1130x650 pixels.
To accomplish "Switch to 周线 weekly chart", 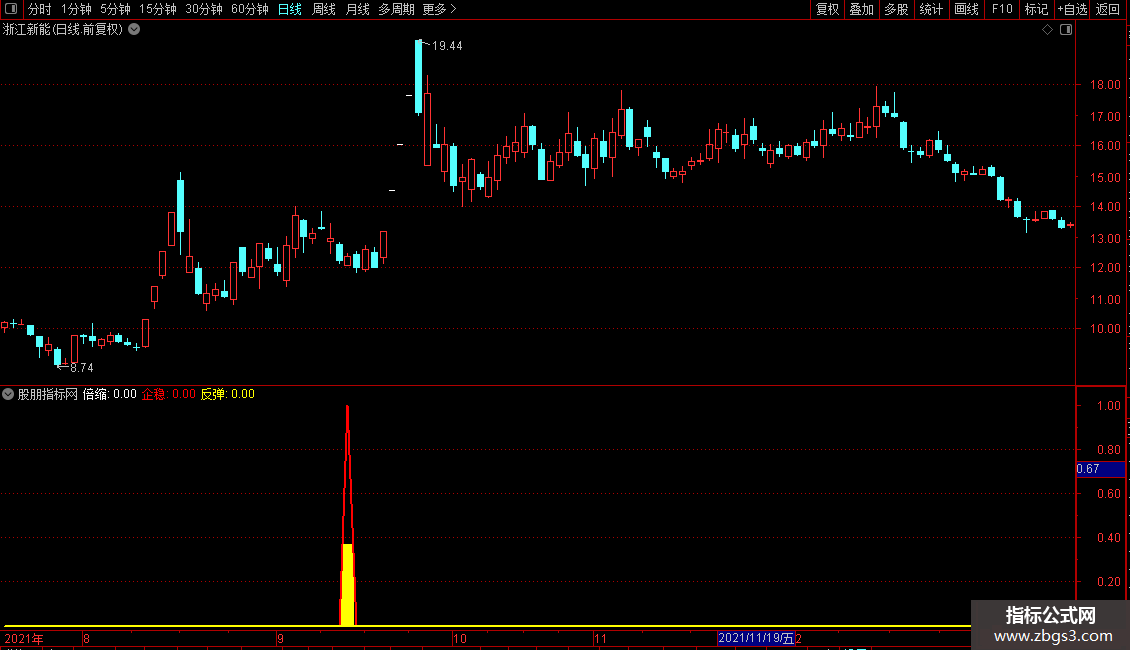I will (324, 9).
